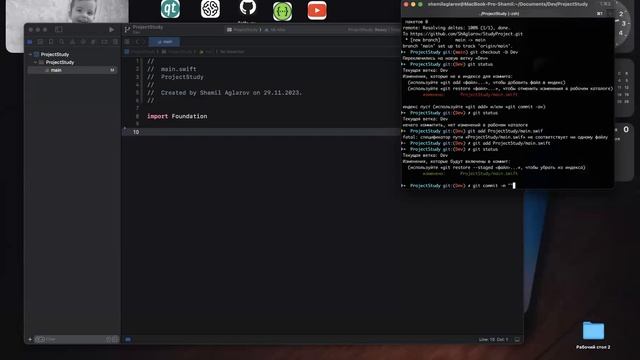The height and width of the screenshot is (360, 640).
Task: Open the Find navigator magnifier icon
Action: tap(62, 42)
